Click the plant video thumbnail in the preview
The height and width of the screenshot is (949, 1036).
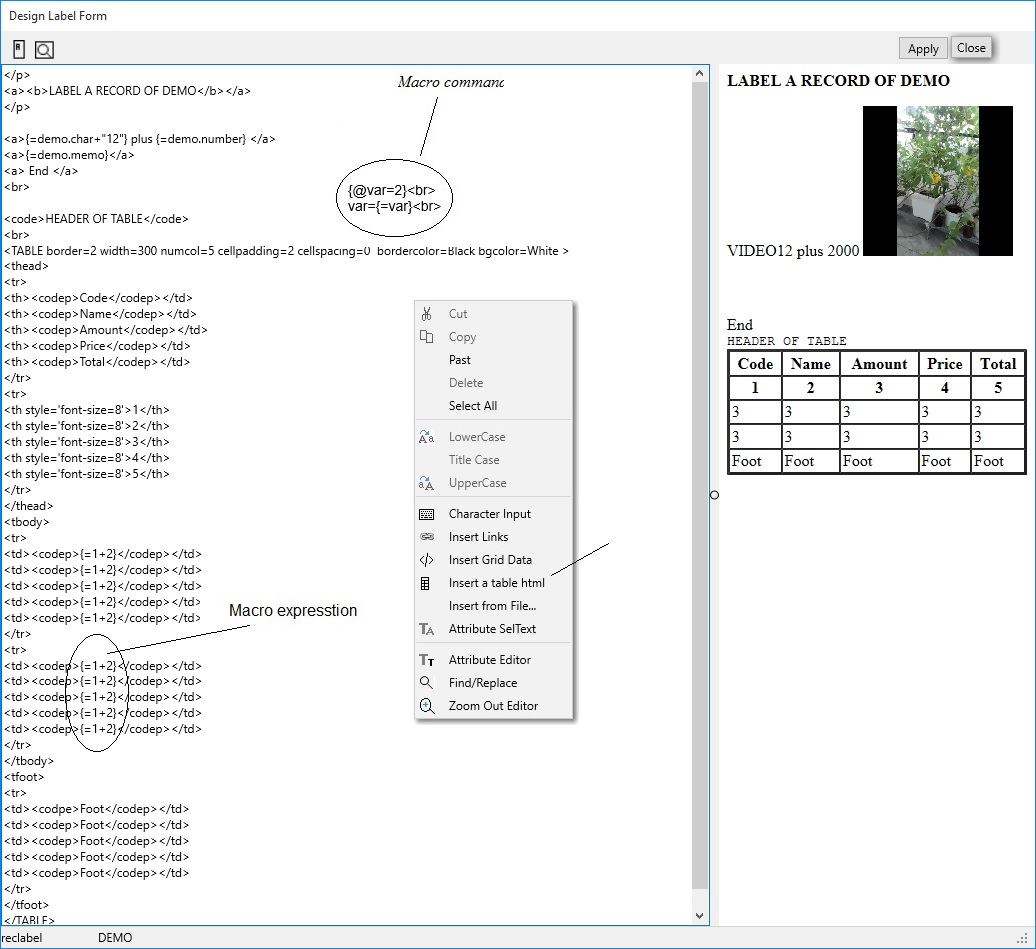click(x=937, y=181)
